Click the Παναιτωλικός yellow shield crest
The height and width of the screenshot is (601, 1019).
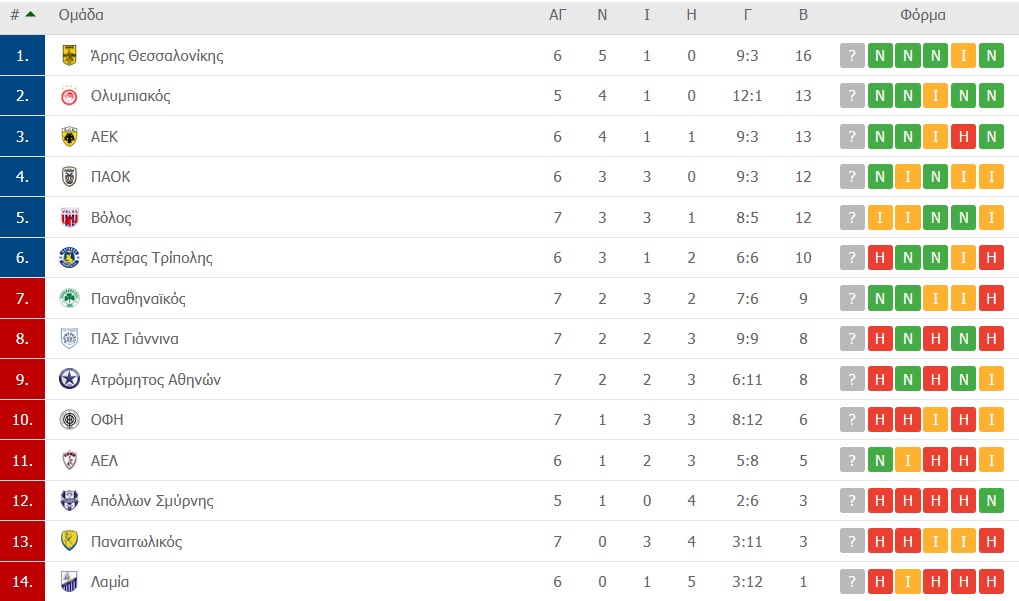[69, 541]
